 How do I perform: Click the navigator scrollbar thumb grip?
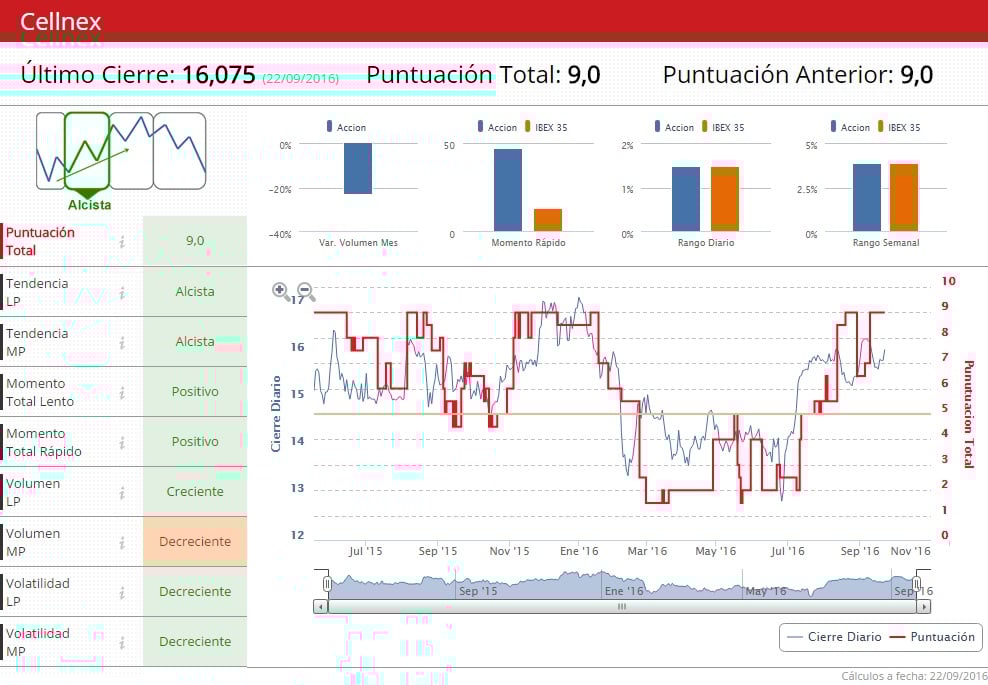[x=622, y=606]
